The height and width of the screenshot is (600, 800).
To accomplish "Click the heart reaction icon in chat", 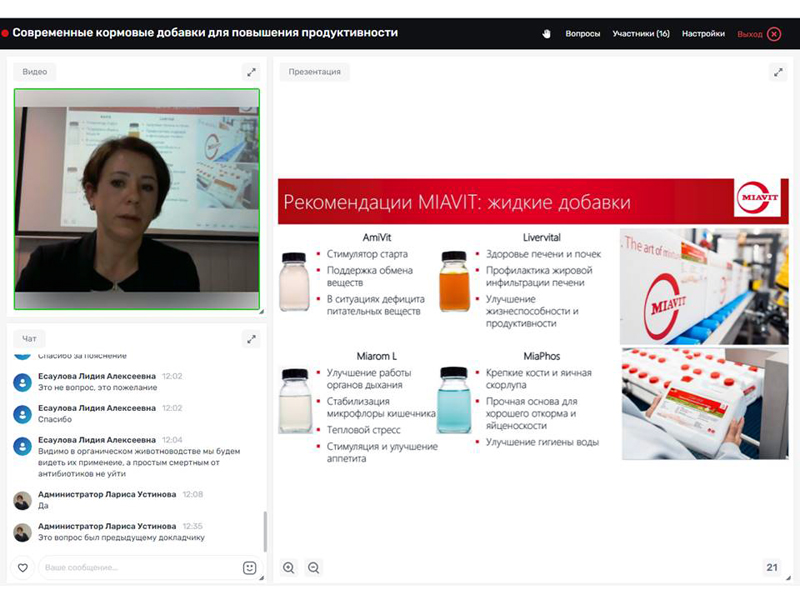I will pos(23,568).
